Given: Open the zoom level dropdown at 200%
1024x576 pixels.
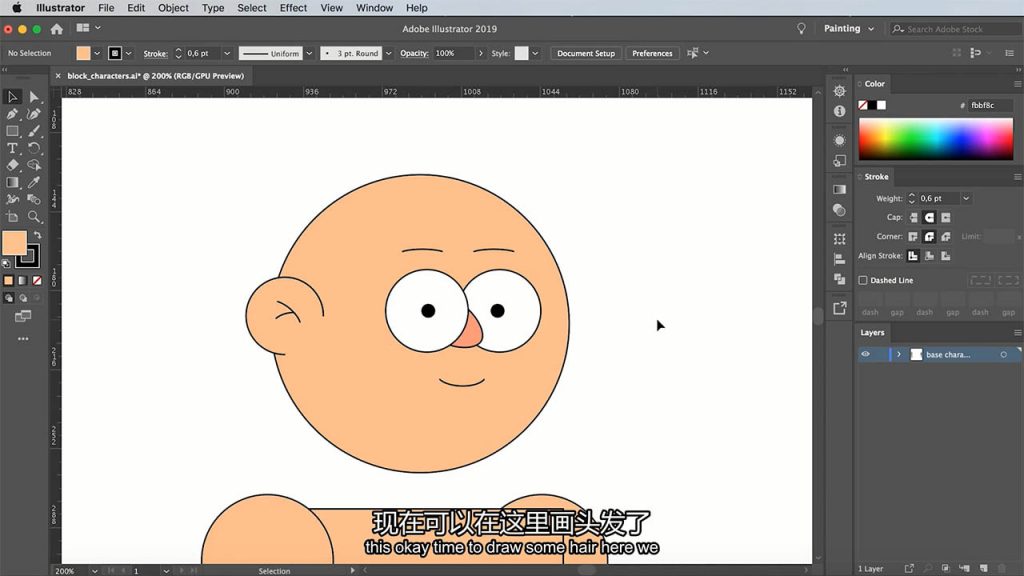Looking at the screenshot, I should [94, 571].
